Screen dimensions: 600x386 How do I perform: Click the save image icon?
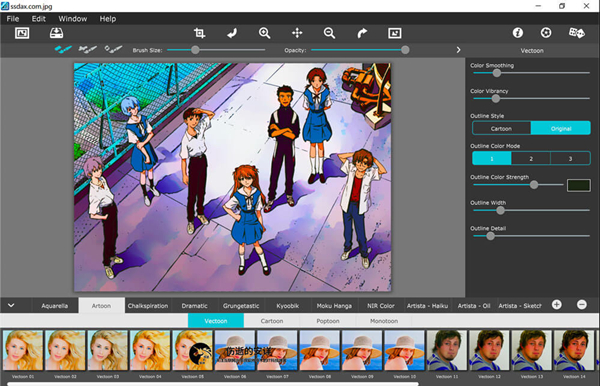tap(56, 33)
